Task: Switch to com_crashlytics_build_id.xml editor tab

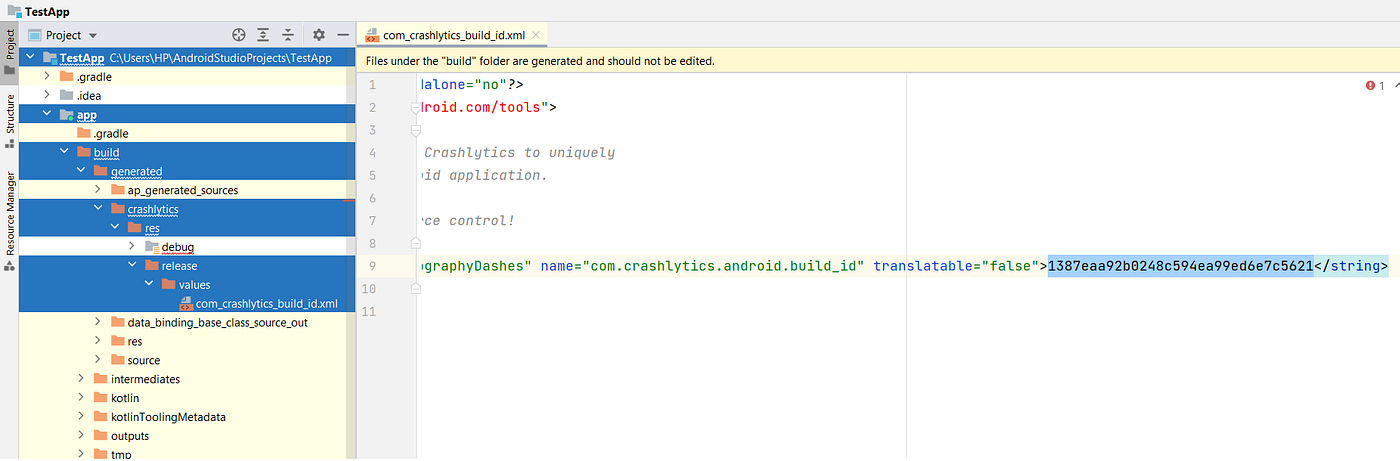Action: (x=453, y=35)
